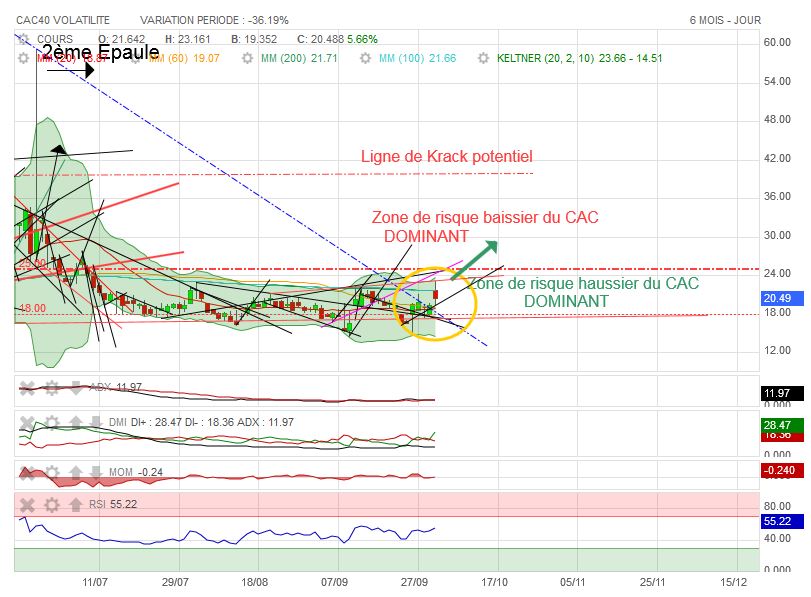The image size is (811, 597).
Task: Click the 'MM (100) 21.66' legend label
Action: 417,58
